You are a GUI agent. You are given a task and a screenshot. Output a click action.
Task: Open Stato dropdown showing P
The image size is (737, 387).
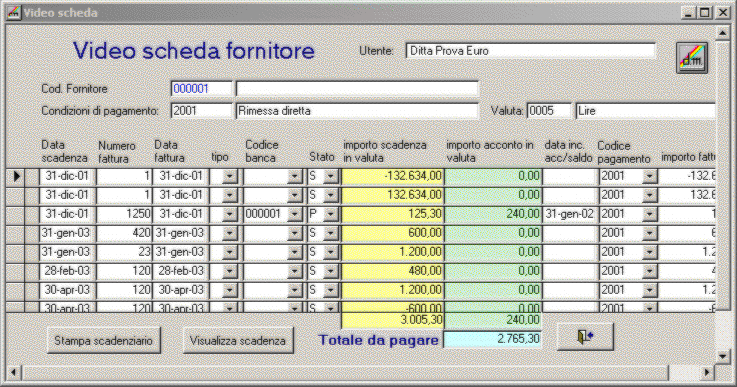(x=331, y=214)
